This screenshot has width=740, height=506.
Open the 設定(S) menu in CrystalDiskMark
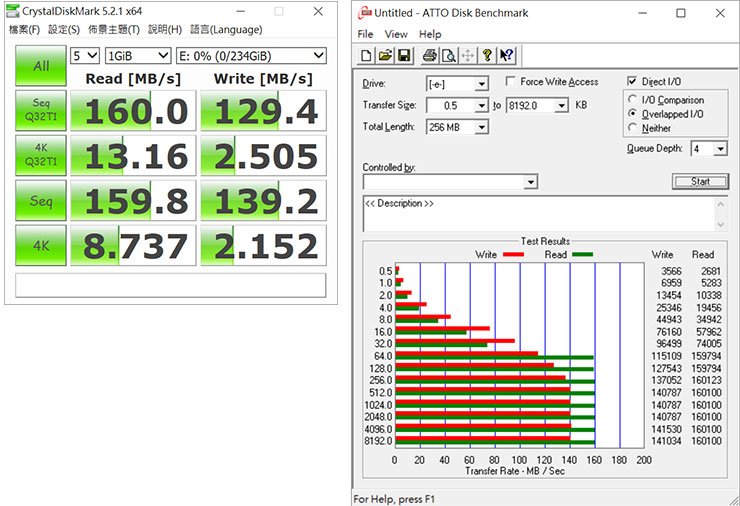(x=65, y=30)
